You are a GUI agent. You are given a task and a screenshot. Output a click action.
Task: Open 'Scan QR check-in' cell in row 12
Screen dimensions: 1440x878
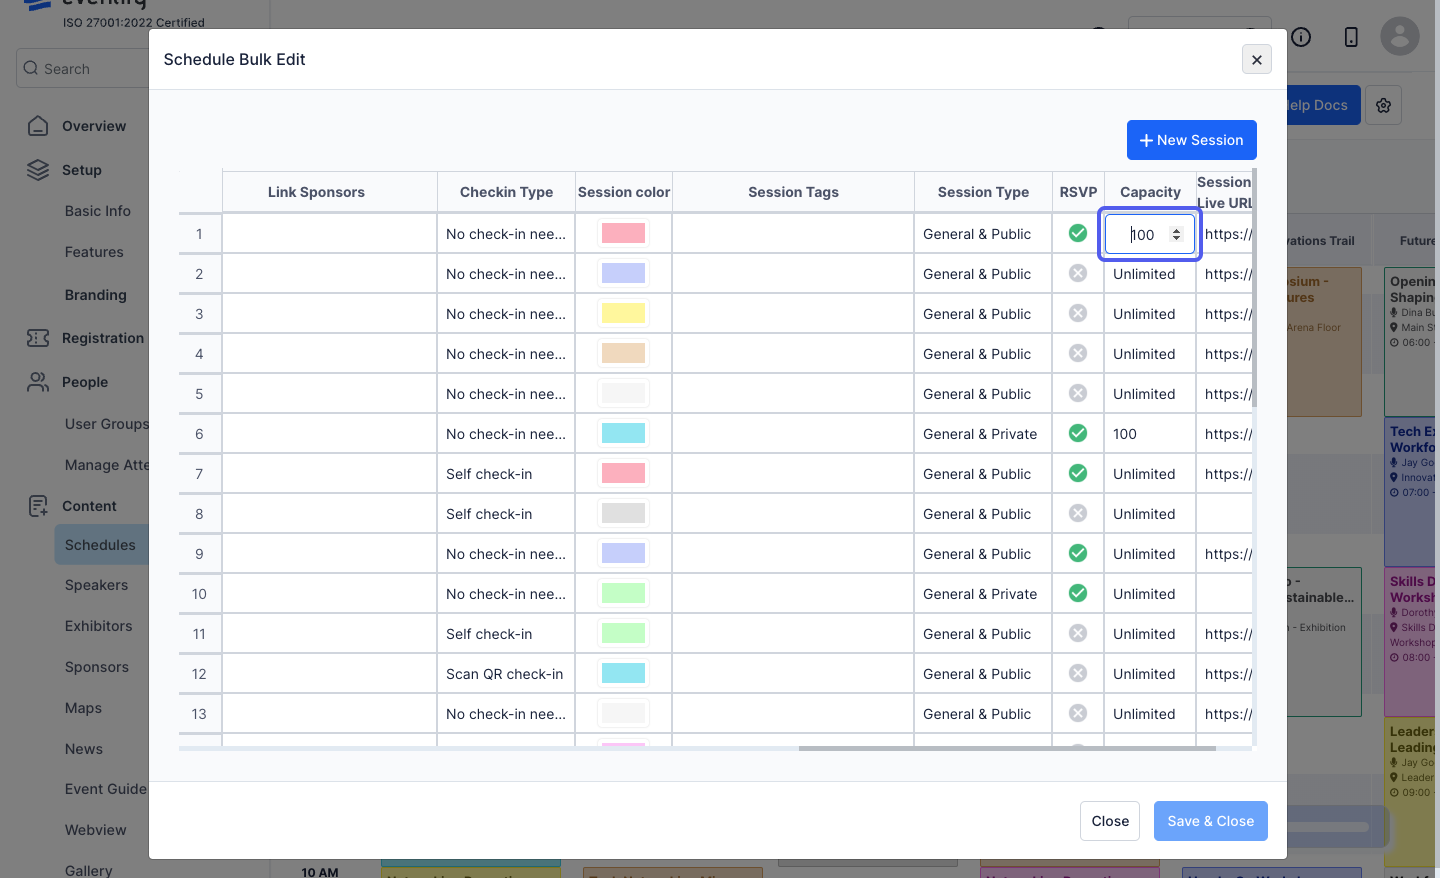pos(506,674)
